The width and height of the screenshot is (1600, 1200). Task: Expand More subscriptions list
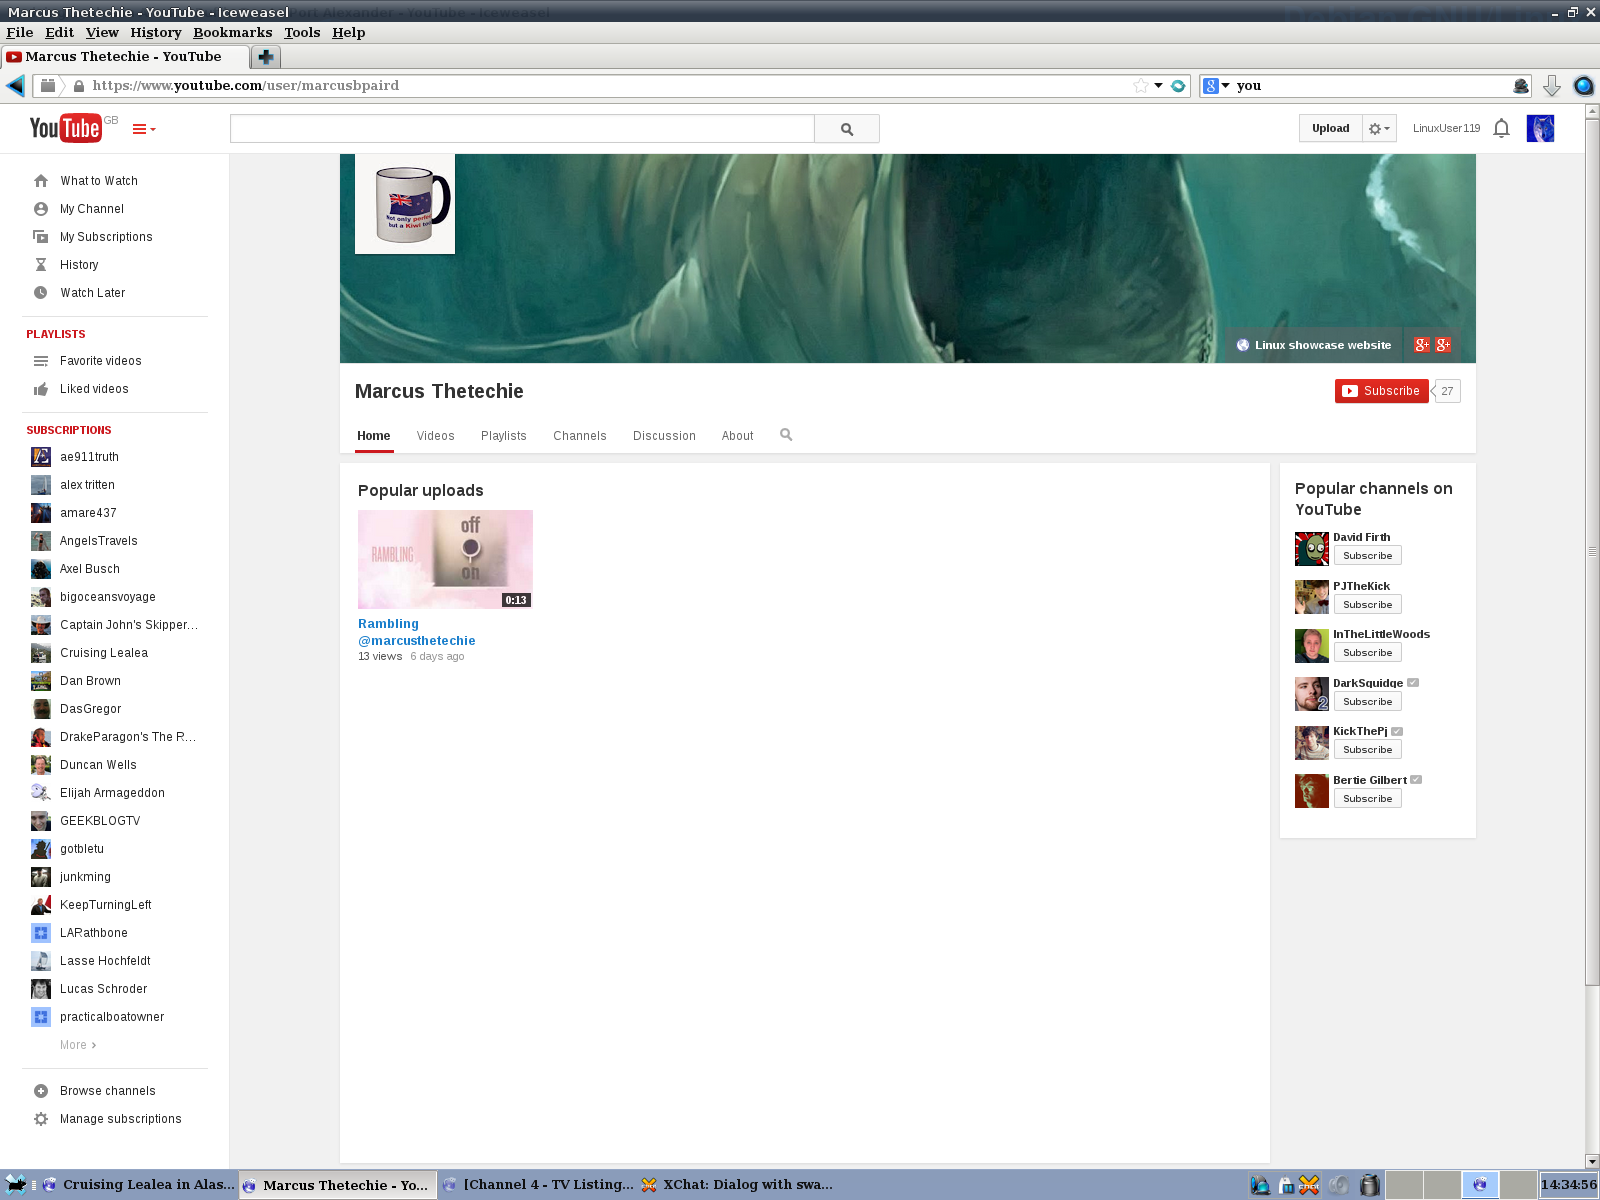click(x=78, y=1045)
